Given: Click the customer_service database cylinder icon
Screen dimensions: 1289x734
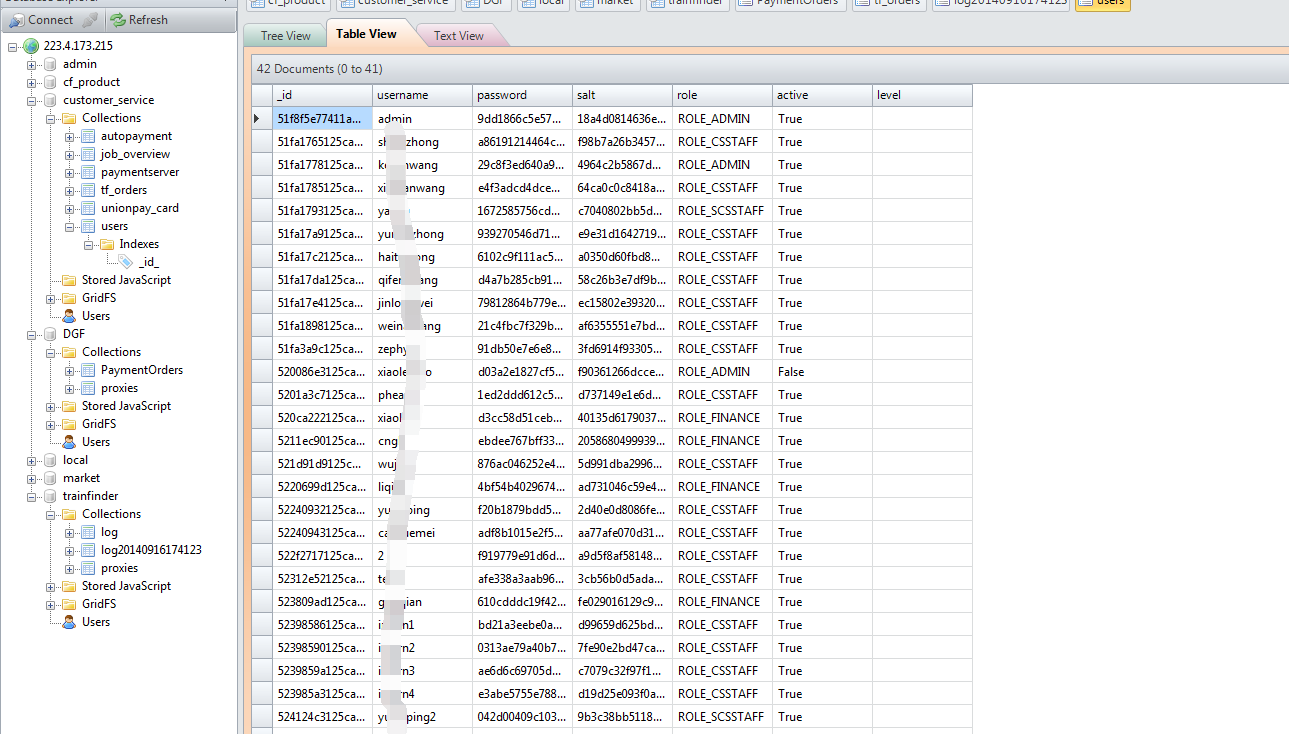Looking at the screenshot, I should (x=50, y=100).
